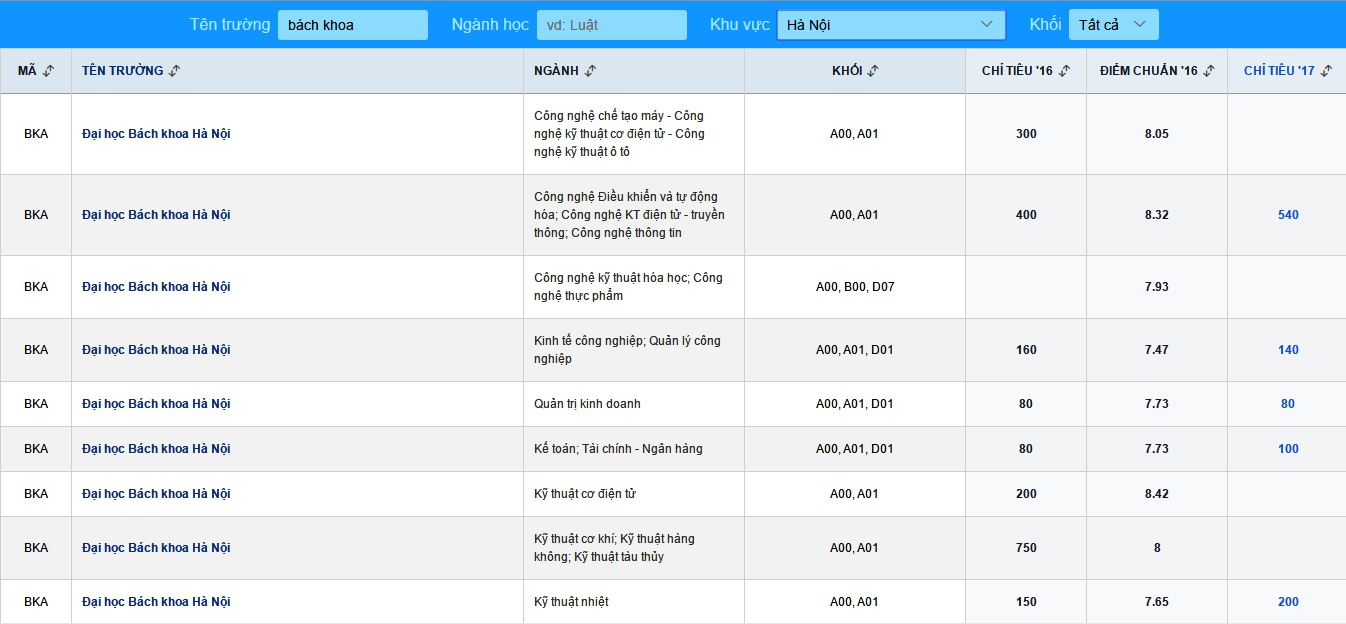Click the ĐIỂM CHUẨN '16 header label
The image size is (1346, 624).
click(1148, 71)
